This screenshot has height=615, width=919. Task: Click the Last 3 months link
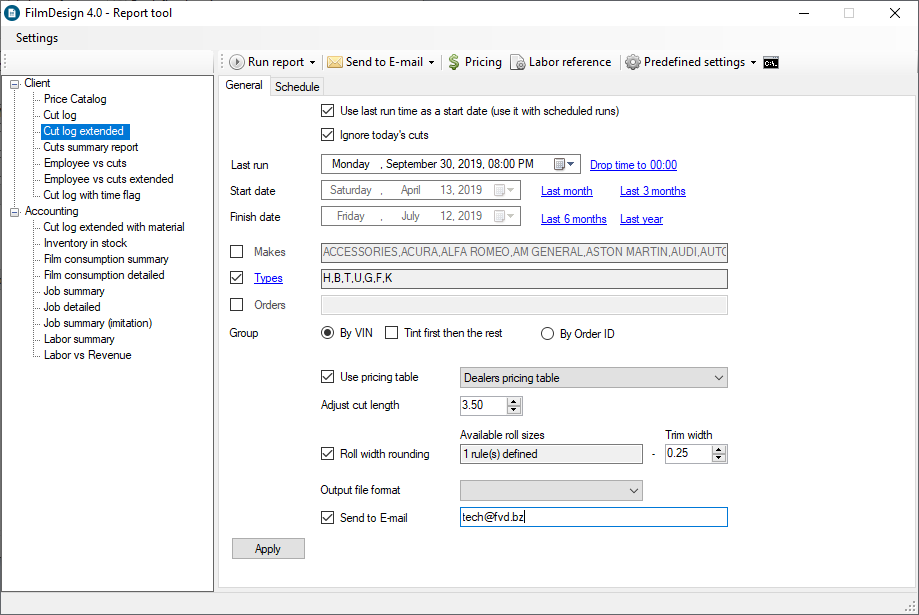[x=652, y=191]
